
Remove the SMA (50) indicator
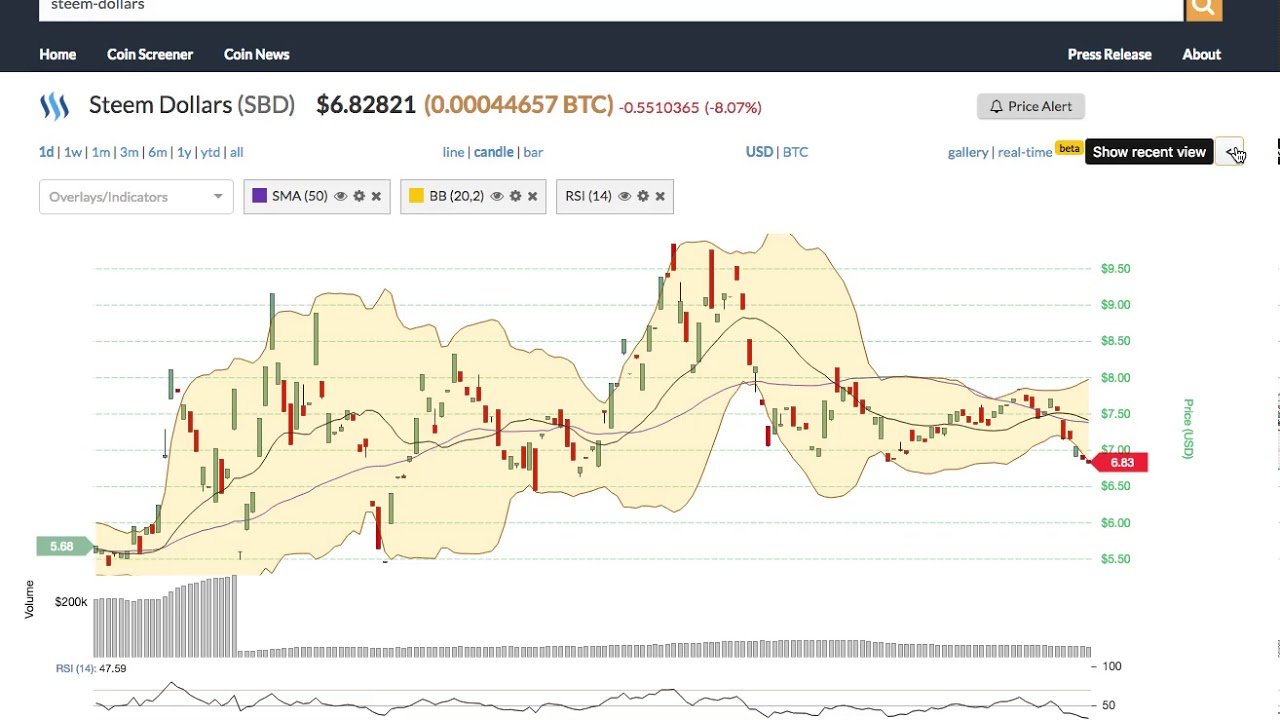tap(376, 196)
